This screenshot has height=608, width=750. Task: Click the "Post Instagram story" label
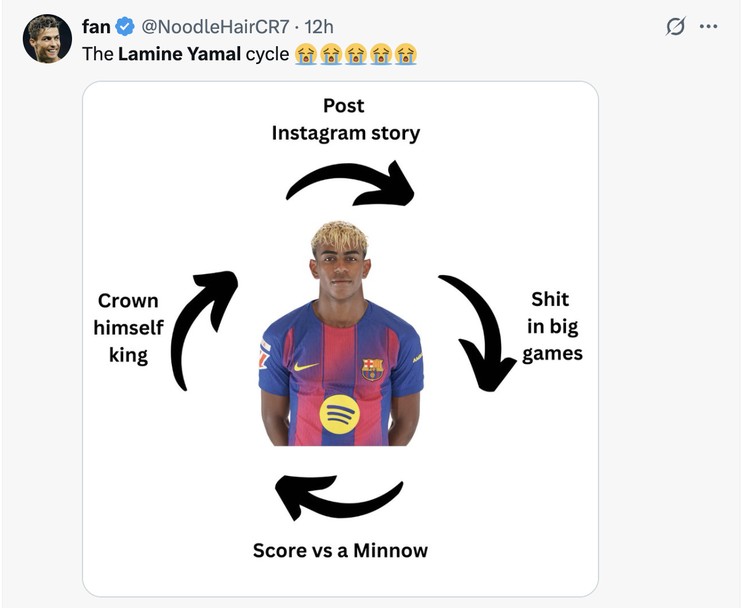click(345, 119)
